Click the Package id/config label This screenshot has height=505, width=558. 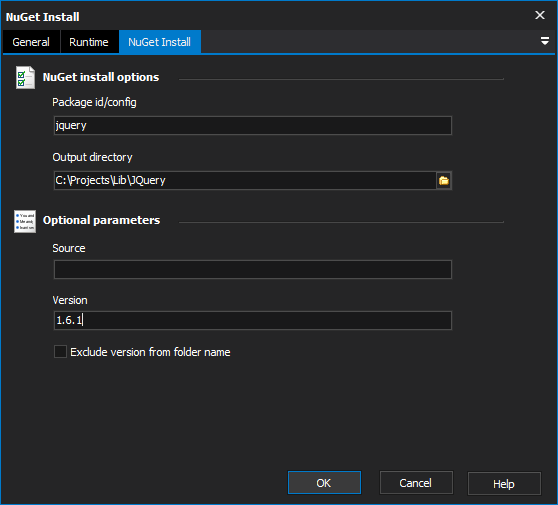[x=94, y=102]
